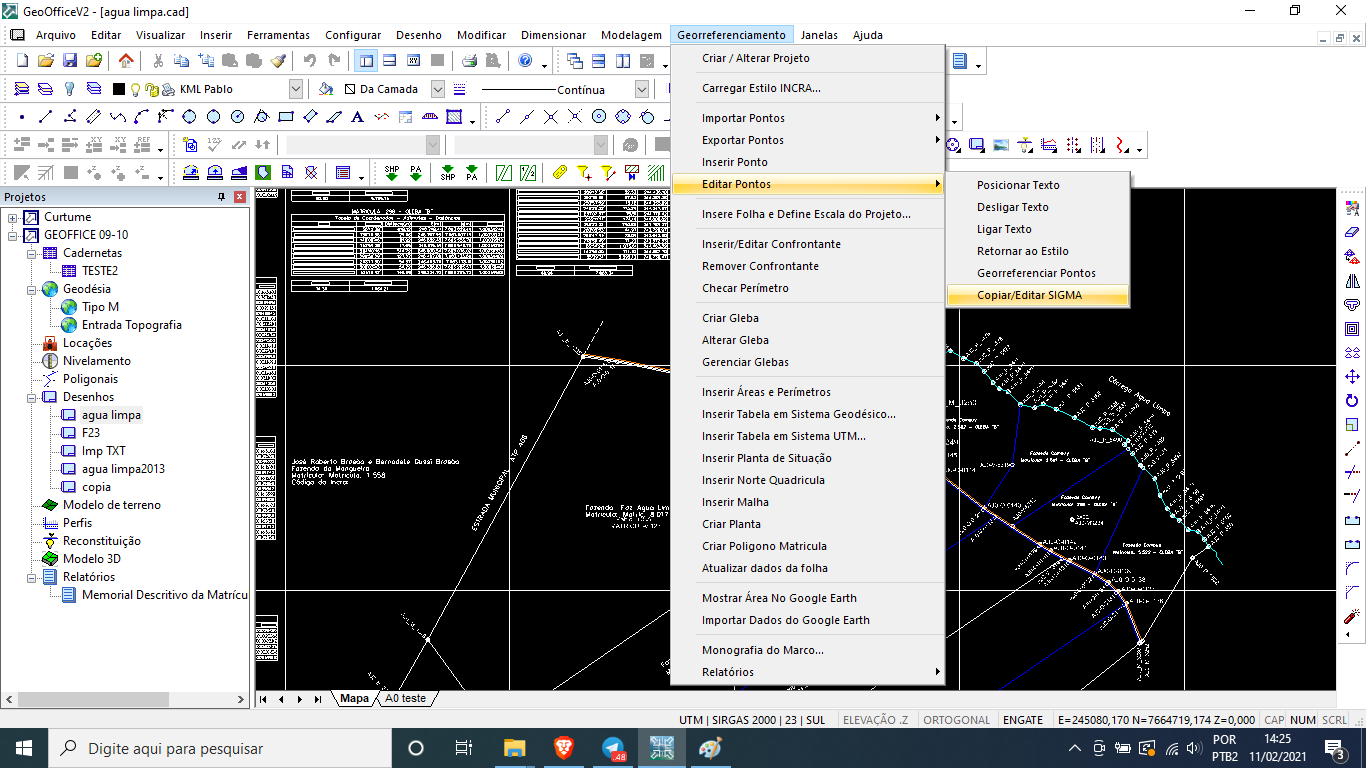Screen dimensions: 1366x768
Task: Click the paint bucket fill icon
Action: 325,89
